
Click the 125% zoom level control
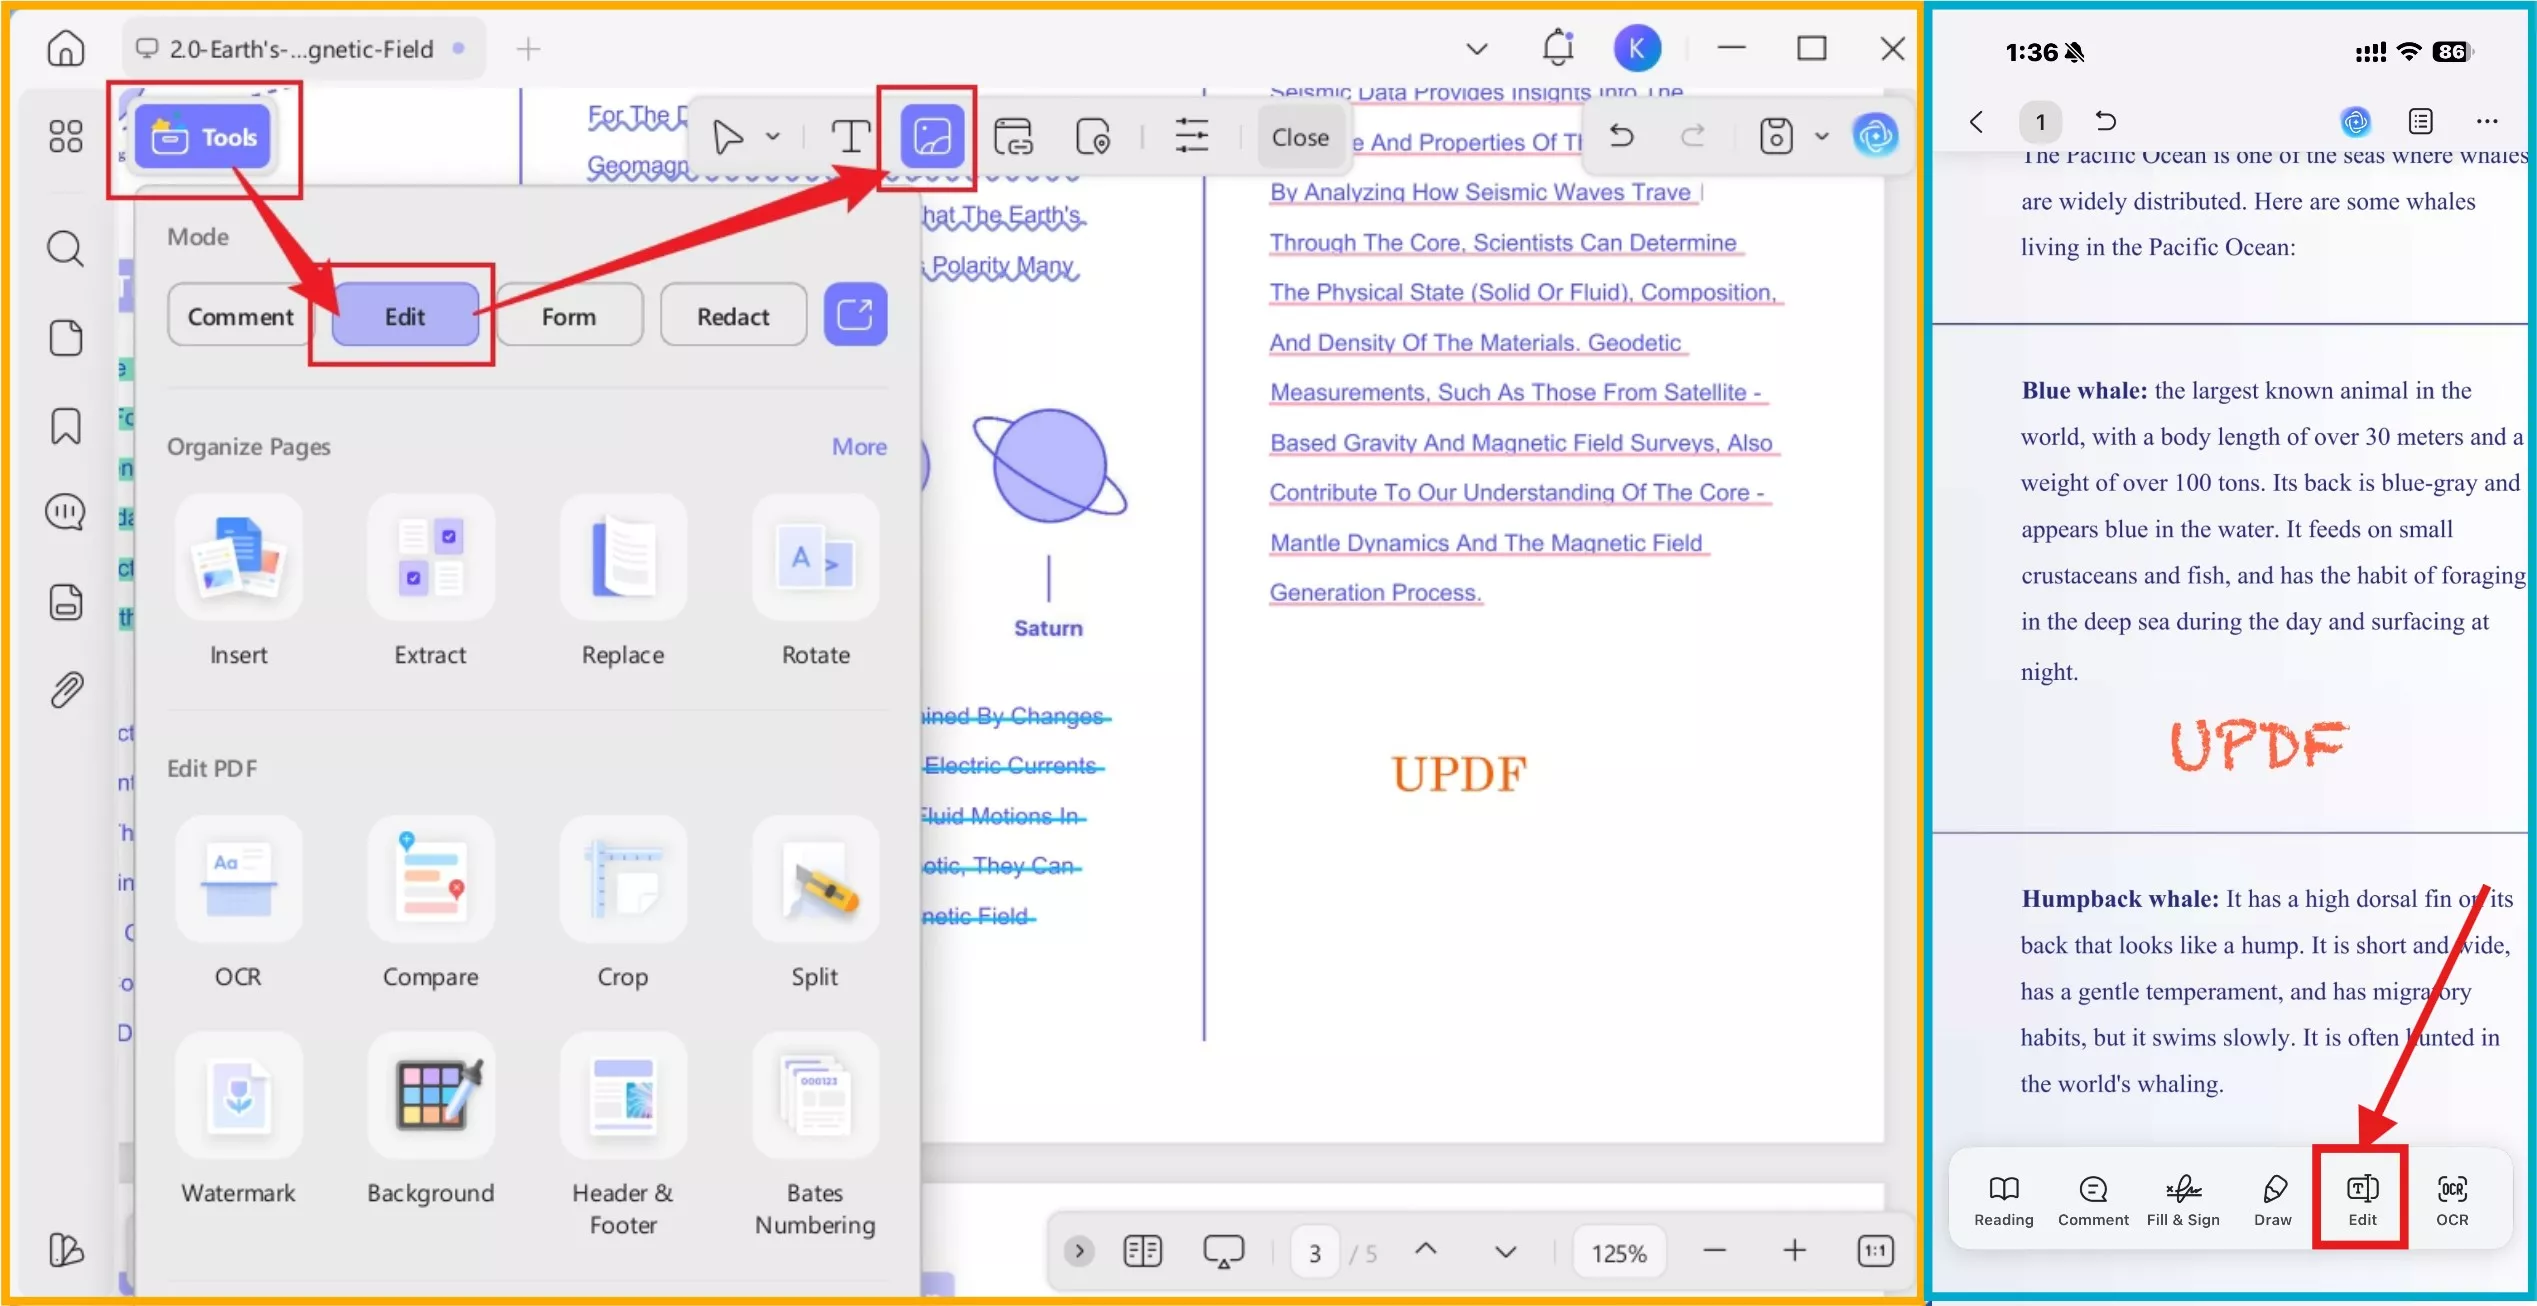pyautogui.click(x=1619, y=1251)
